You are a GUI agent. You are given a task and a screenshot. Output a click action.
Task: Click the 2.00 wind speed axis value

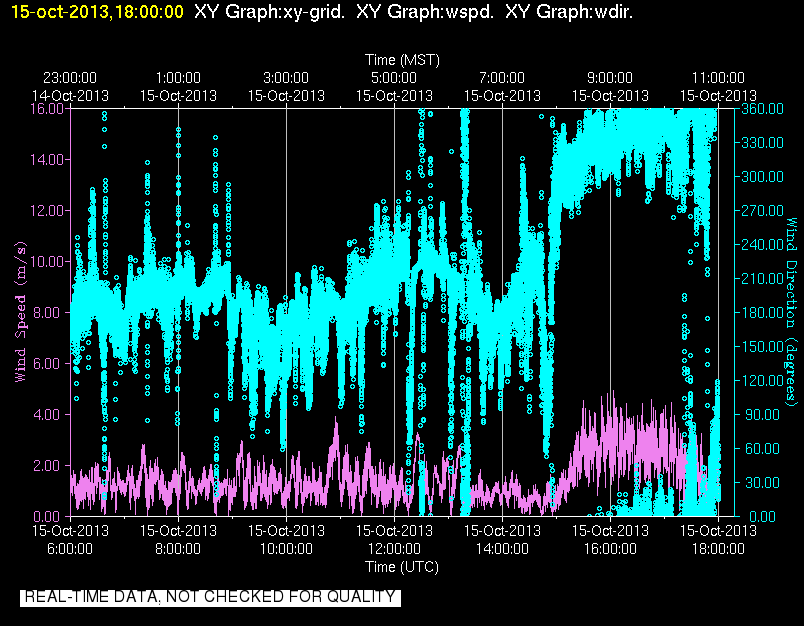coord(47,466)
